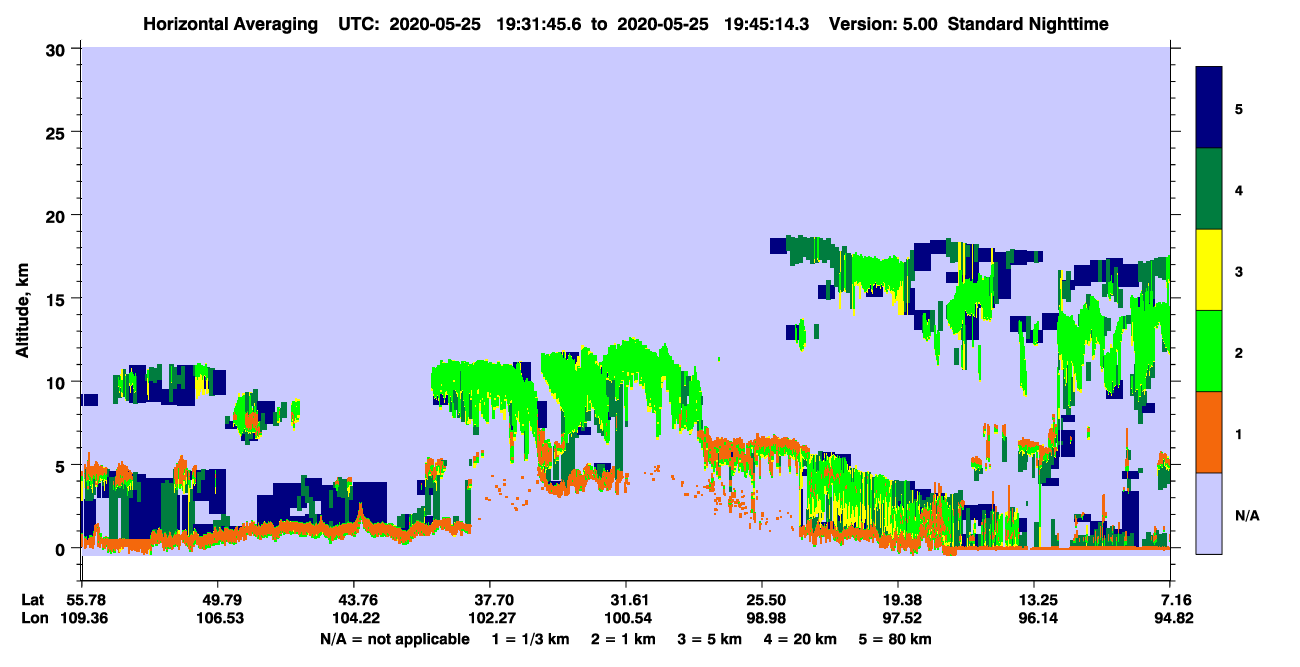Click the 'N/A = not applicable' legend text
The image size is (1300, 667).
tap(395, 639)
